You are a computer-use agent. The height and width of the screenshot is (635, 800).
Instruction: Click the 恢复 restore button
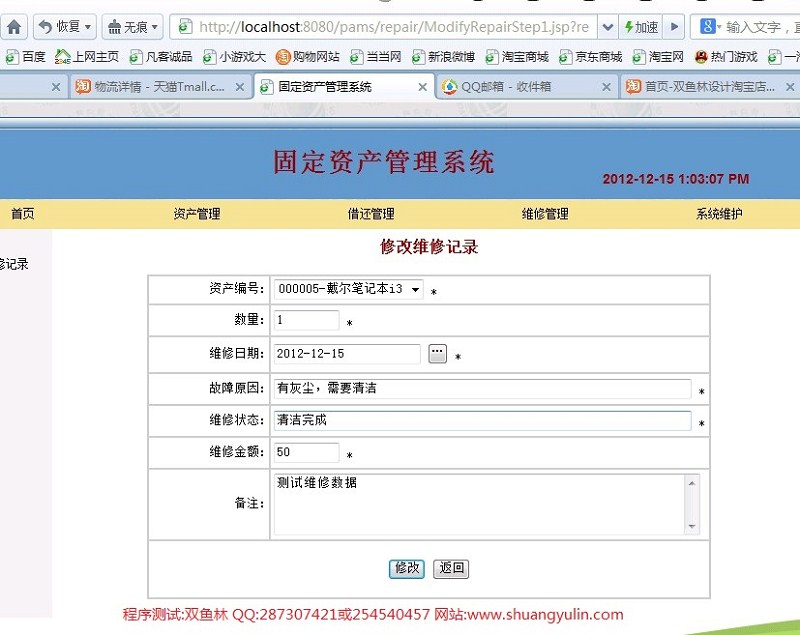tap(65, 27)
